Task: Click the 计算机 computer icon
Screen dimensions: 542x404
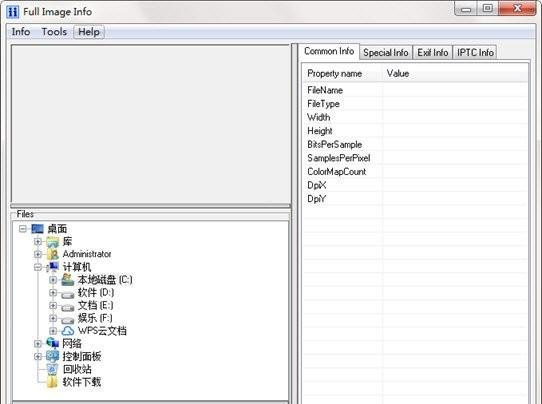Action: [53, 267]
